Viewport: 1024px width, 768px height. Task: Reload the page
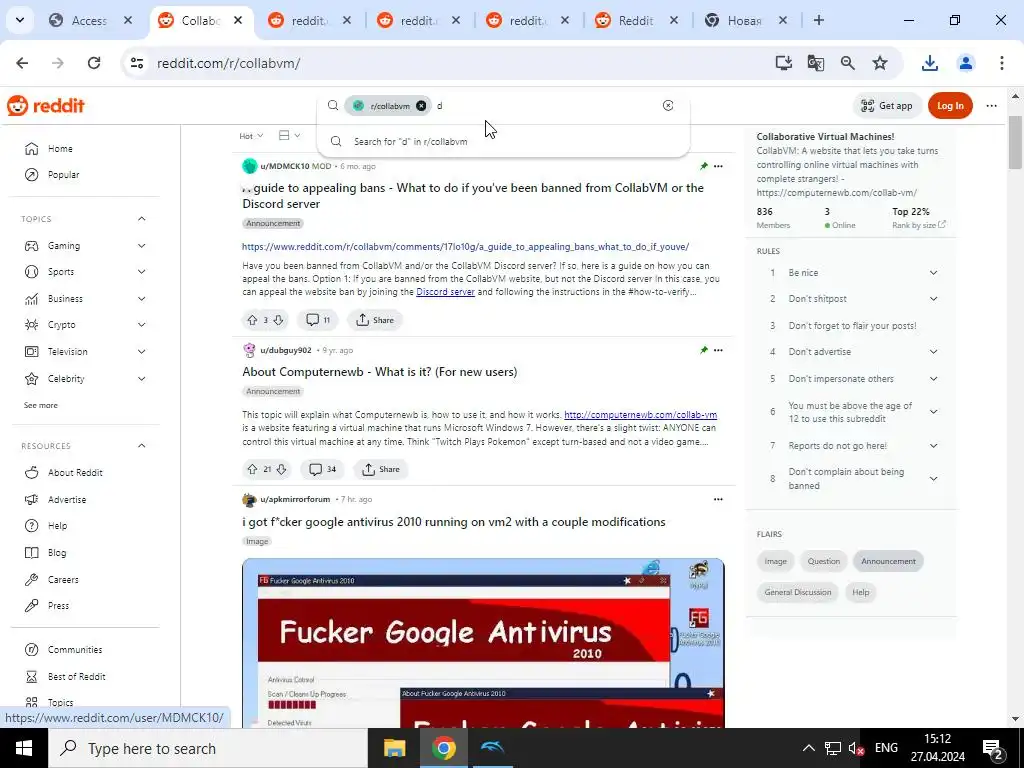(x=94, y=63)
